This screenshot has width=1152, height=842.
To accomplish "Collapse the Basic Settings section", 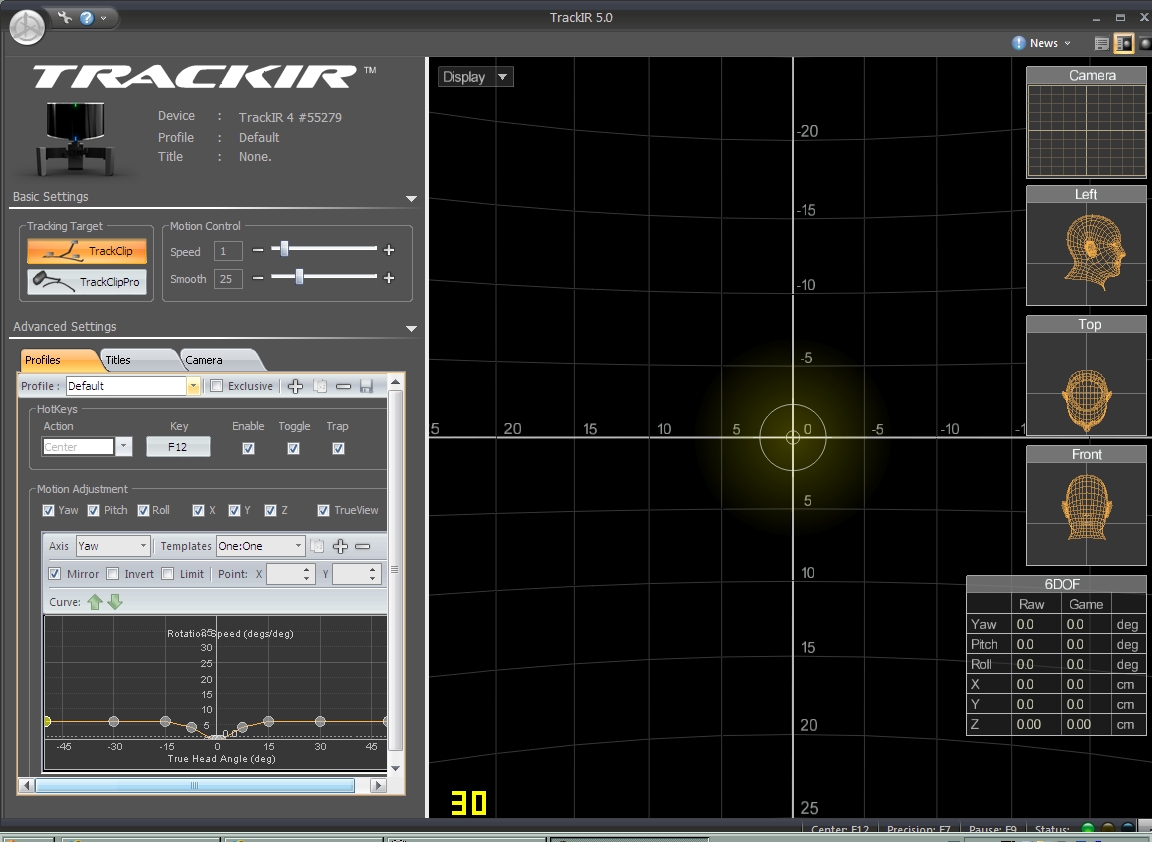I will pyautogui.click(x=411, y=198).
